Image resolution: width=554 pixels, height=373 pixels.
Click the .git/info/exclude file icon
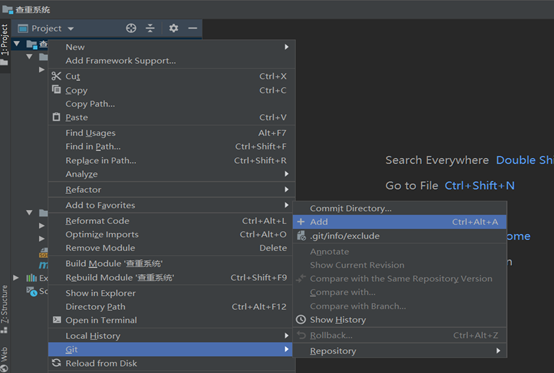(301, 236)
